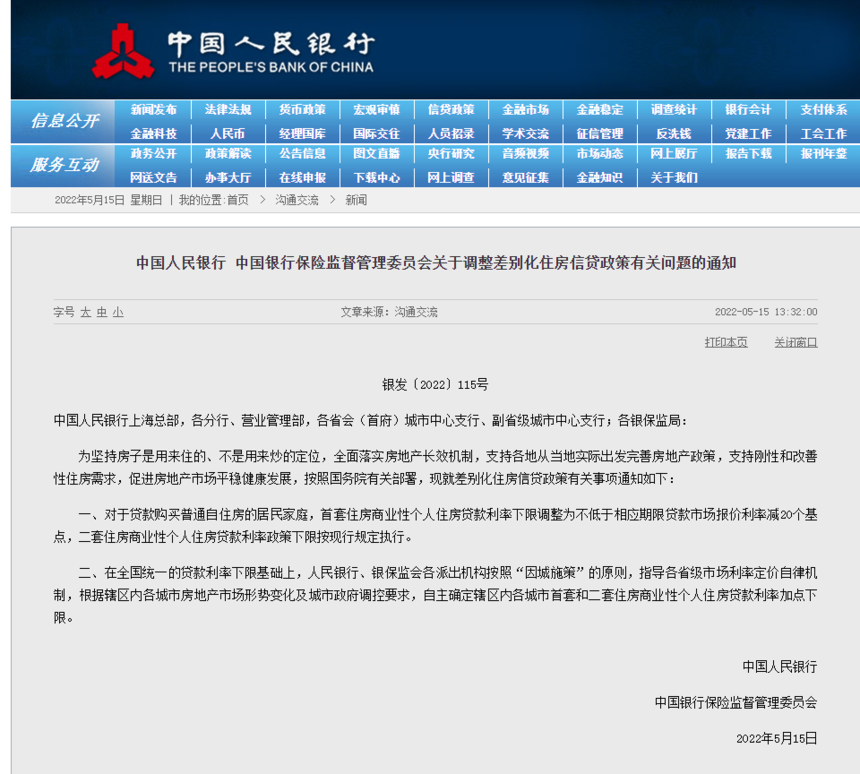Click the signature line 中国人民银行

coord(779,666)
